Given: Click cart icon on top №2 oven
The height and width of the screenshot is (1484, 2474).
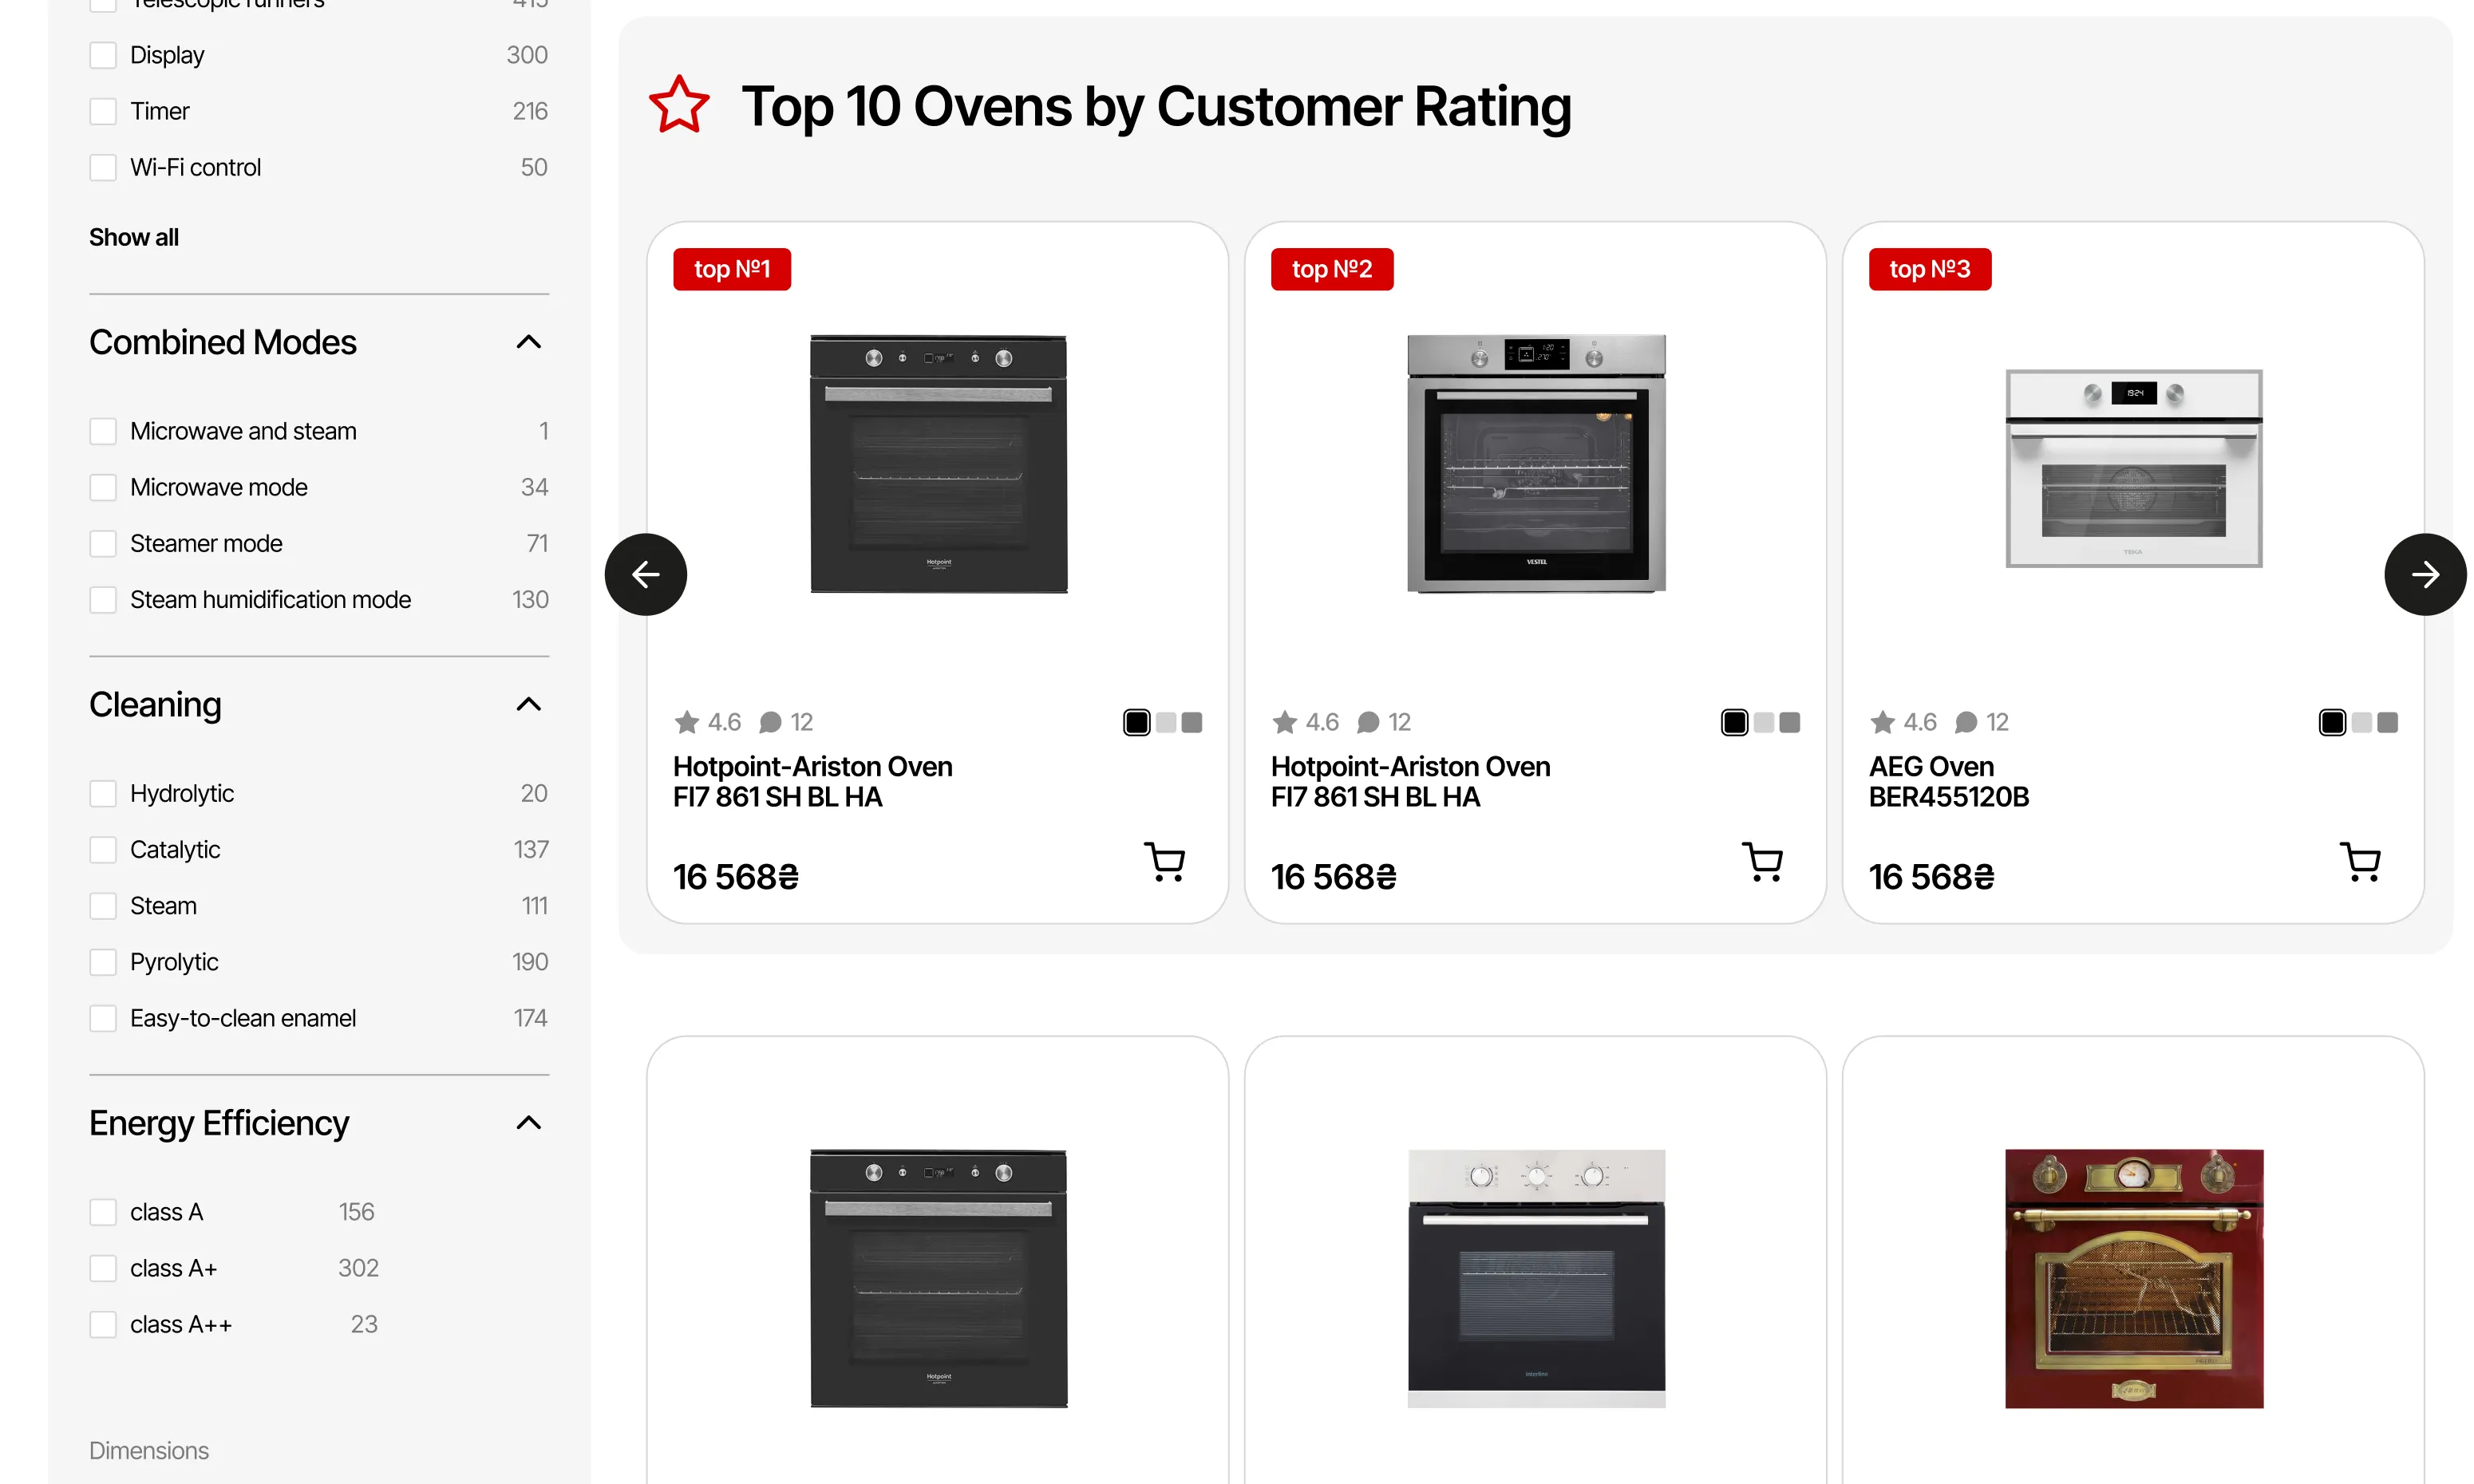Looking at the screenshot, I should [x=1762, y=862].
